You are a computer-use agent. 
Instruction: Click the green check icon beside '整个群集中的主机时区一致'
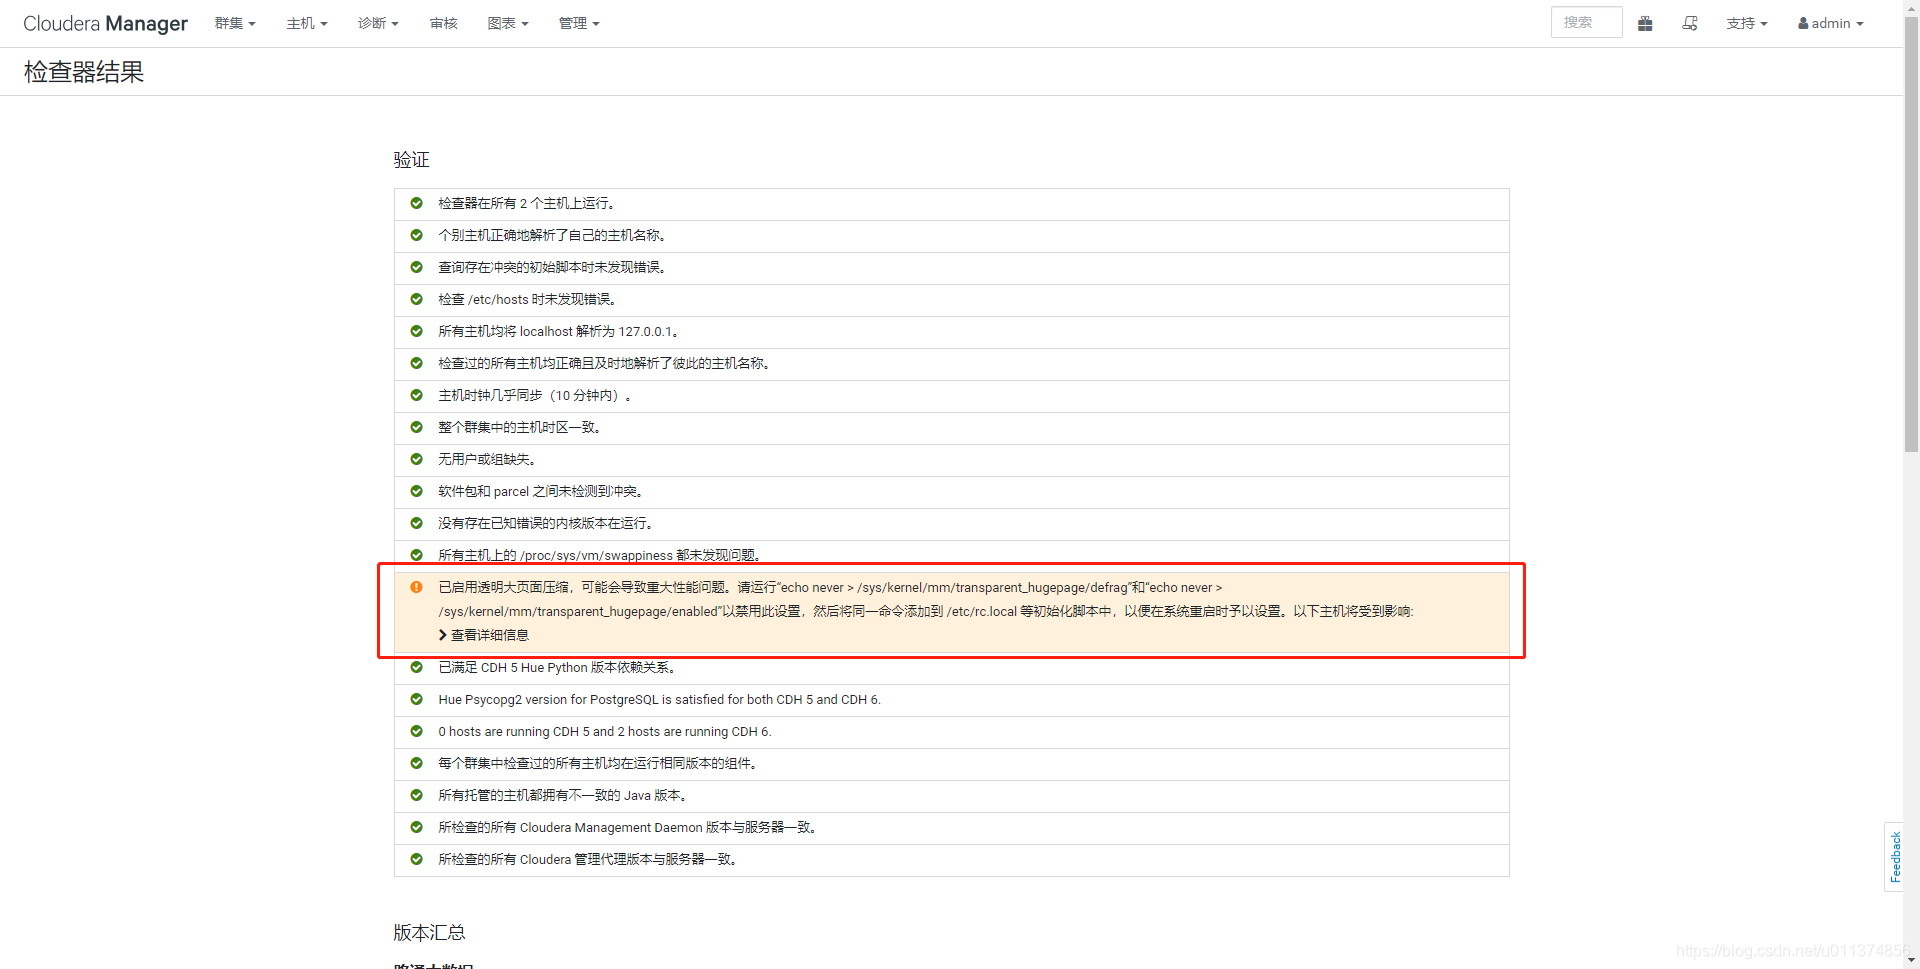(x=416, y=427)
